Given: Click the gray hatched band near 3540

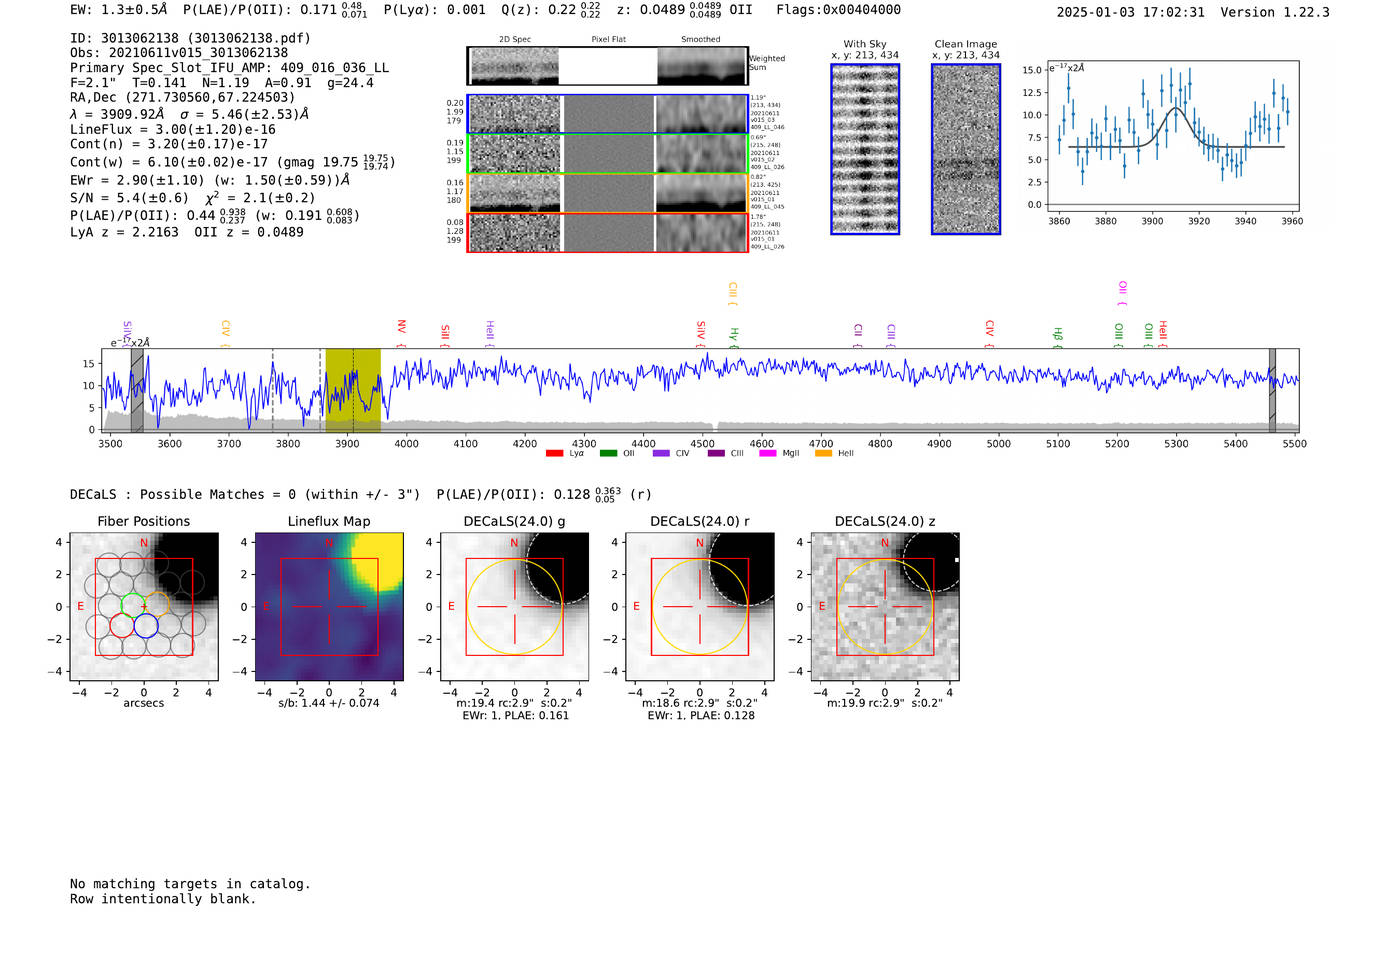Looking at the screenshot, I should pos(137,391).
